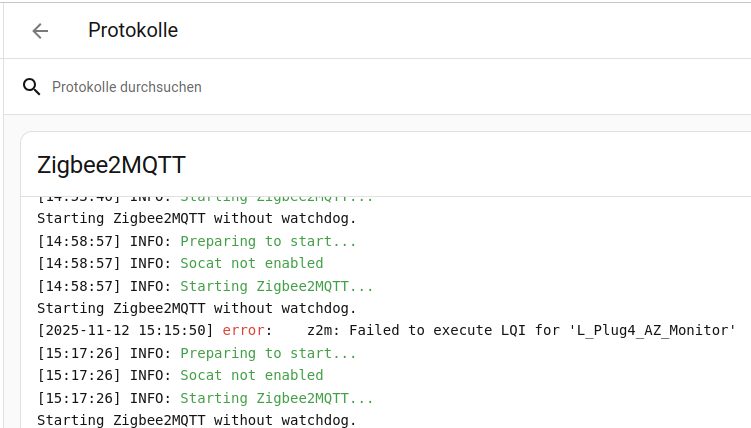The height and width of the screenshot is (428, 751).
Task: Click the last 'Starting Zigbee2MQTT without watchdog.' line
Action: (x=197, y=420)
